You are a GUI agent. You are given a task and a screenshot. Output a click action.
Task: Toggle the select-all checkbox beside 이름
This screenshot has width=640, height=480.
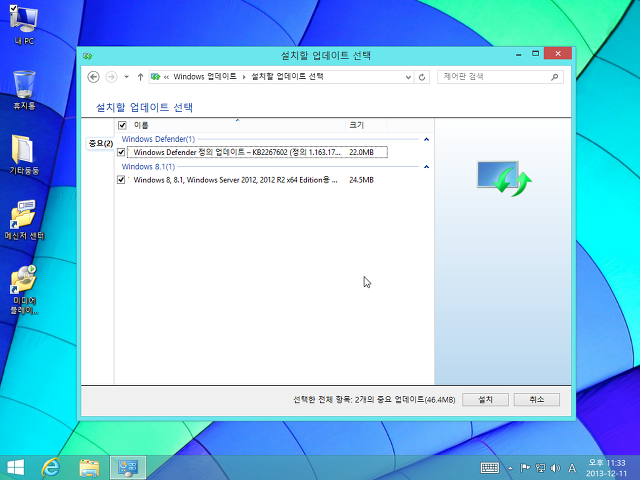pos(122,125)
